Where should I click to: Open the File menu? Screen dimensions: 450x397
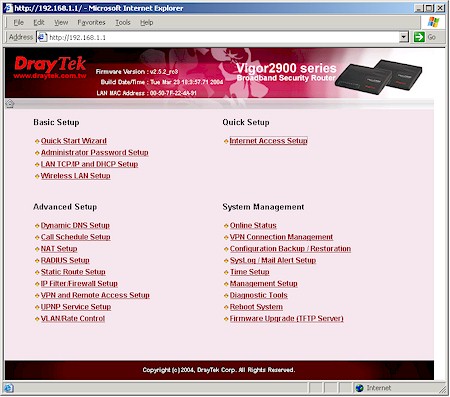click(x=18, y=22)
